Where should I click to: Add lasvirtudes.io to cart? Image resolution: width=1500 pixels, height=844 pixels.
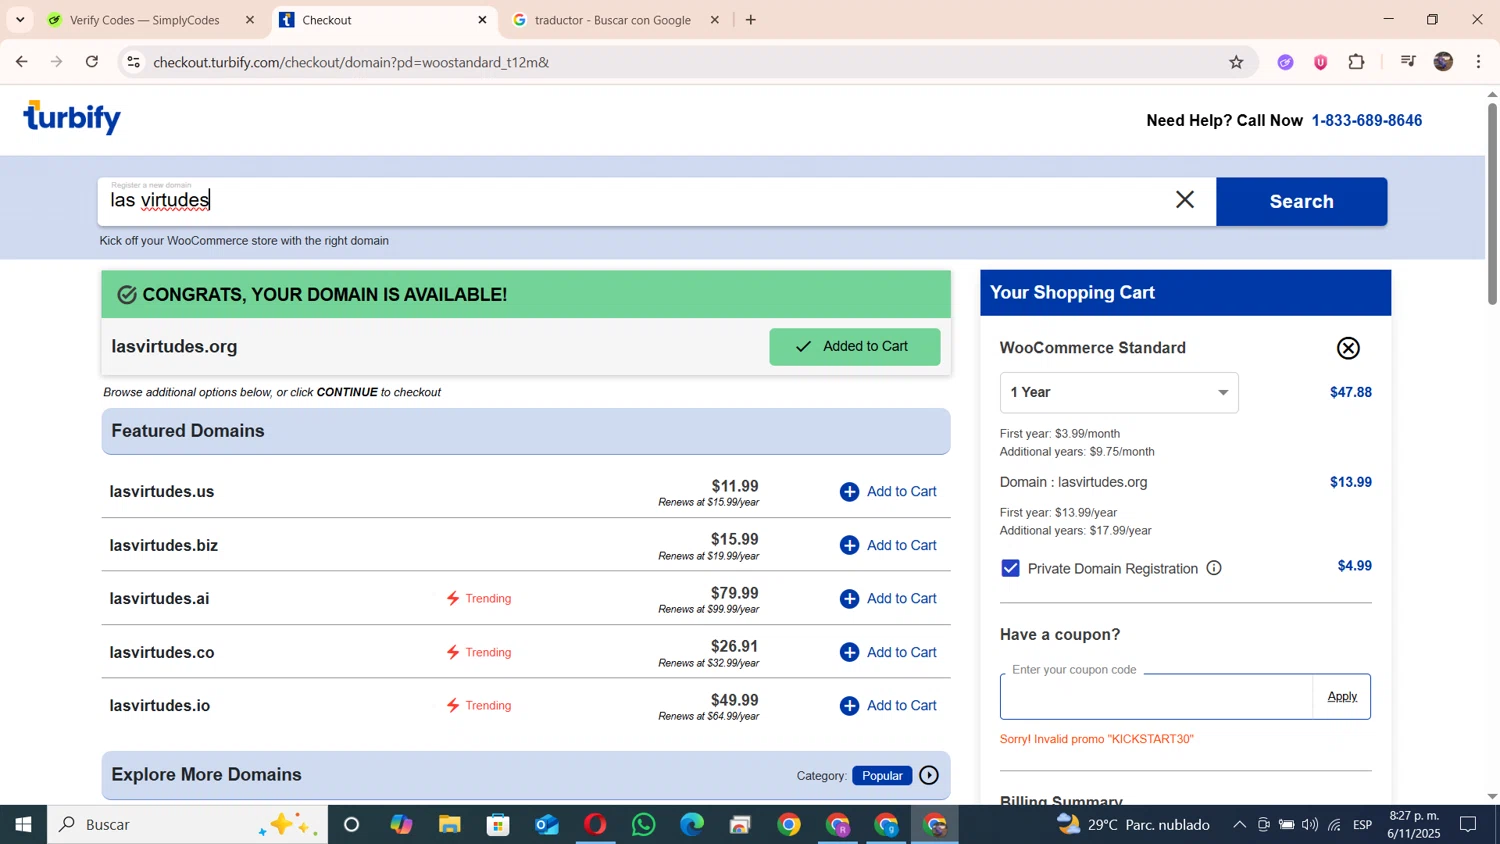tap(888, 706)
